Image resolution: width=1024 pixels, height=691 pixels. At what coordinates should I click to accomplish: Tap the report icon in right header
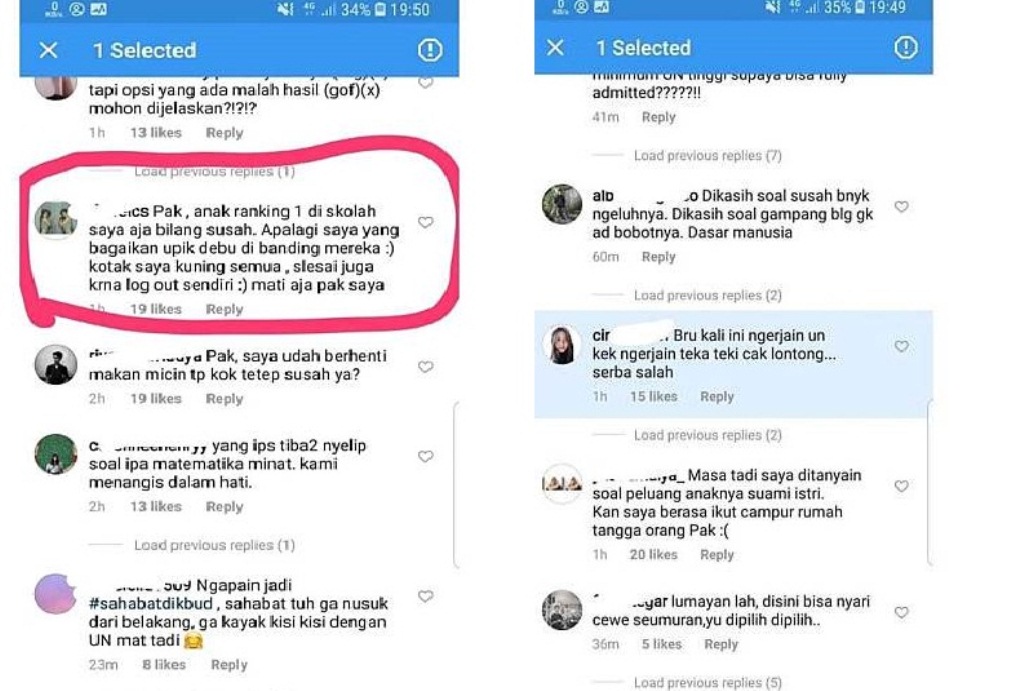point(905,47)
